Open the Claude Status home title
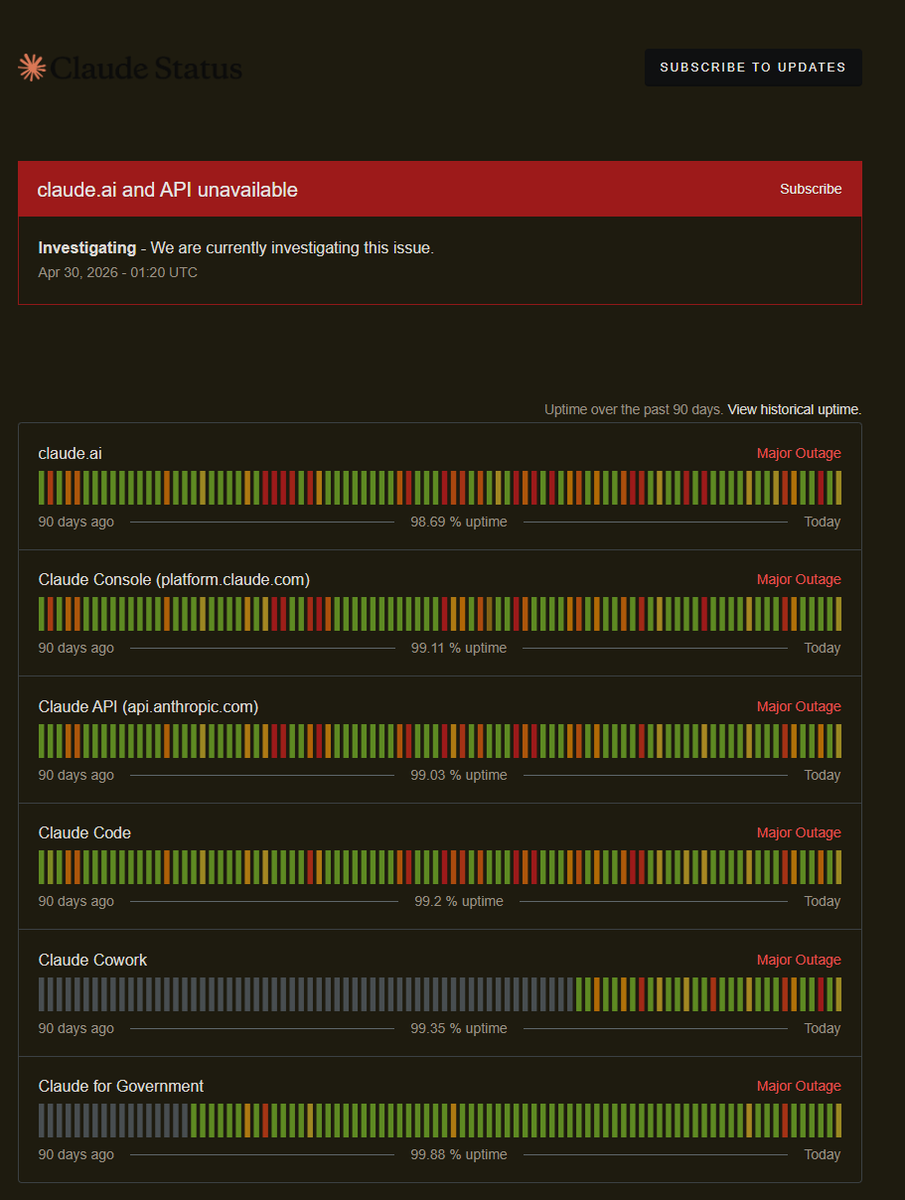The width and height of the screenshot is (905, 1200). click(x=146, y=68)
